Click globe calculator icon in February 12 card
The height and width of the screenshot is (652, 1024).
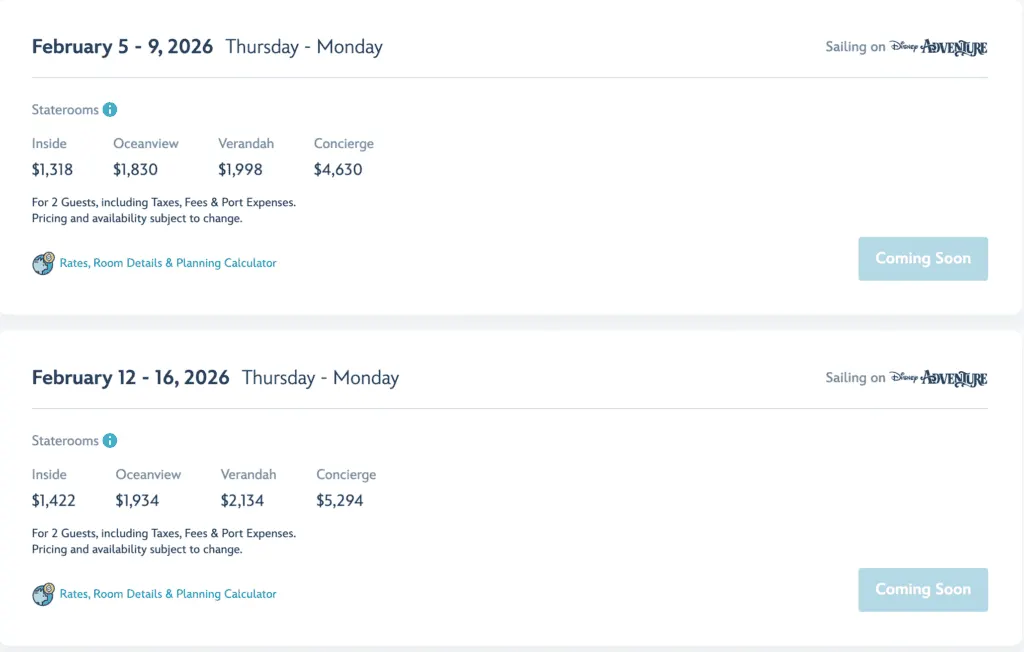click(43, 594)
